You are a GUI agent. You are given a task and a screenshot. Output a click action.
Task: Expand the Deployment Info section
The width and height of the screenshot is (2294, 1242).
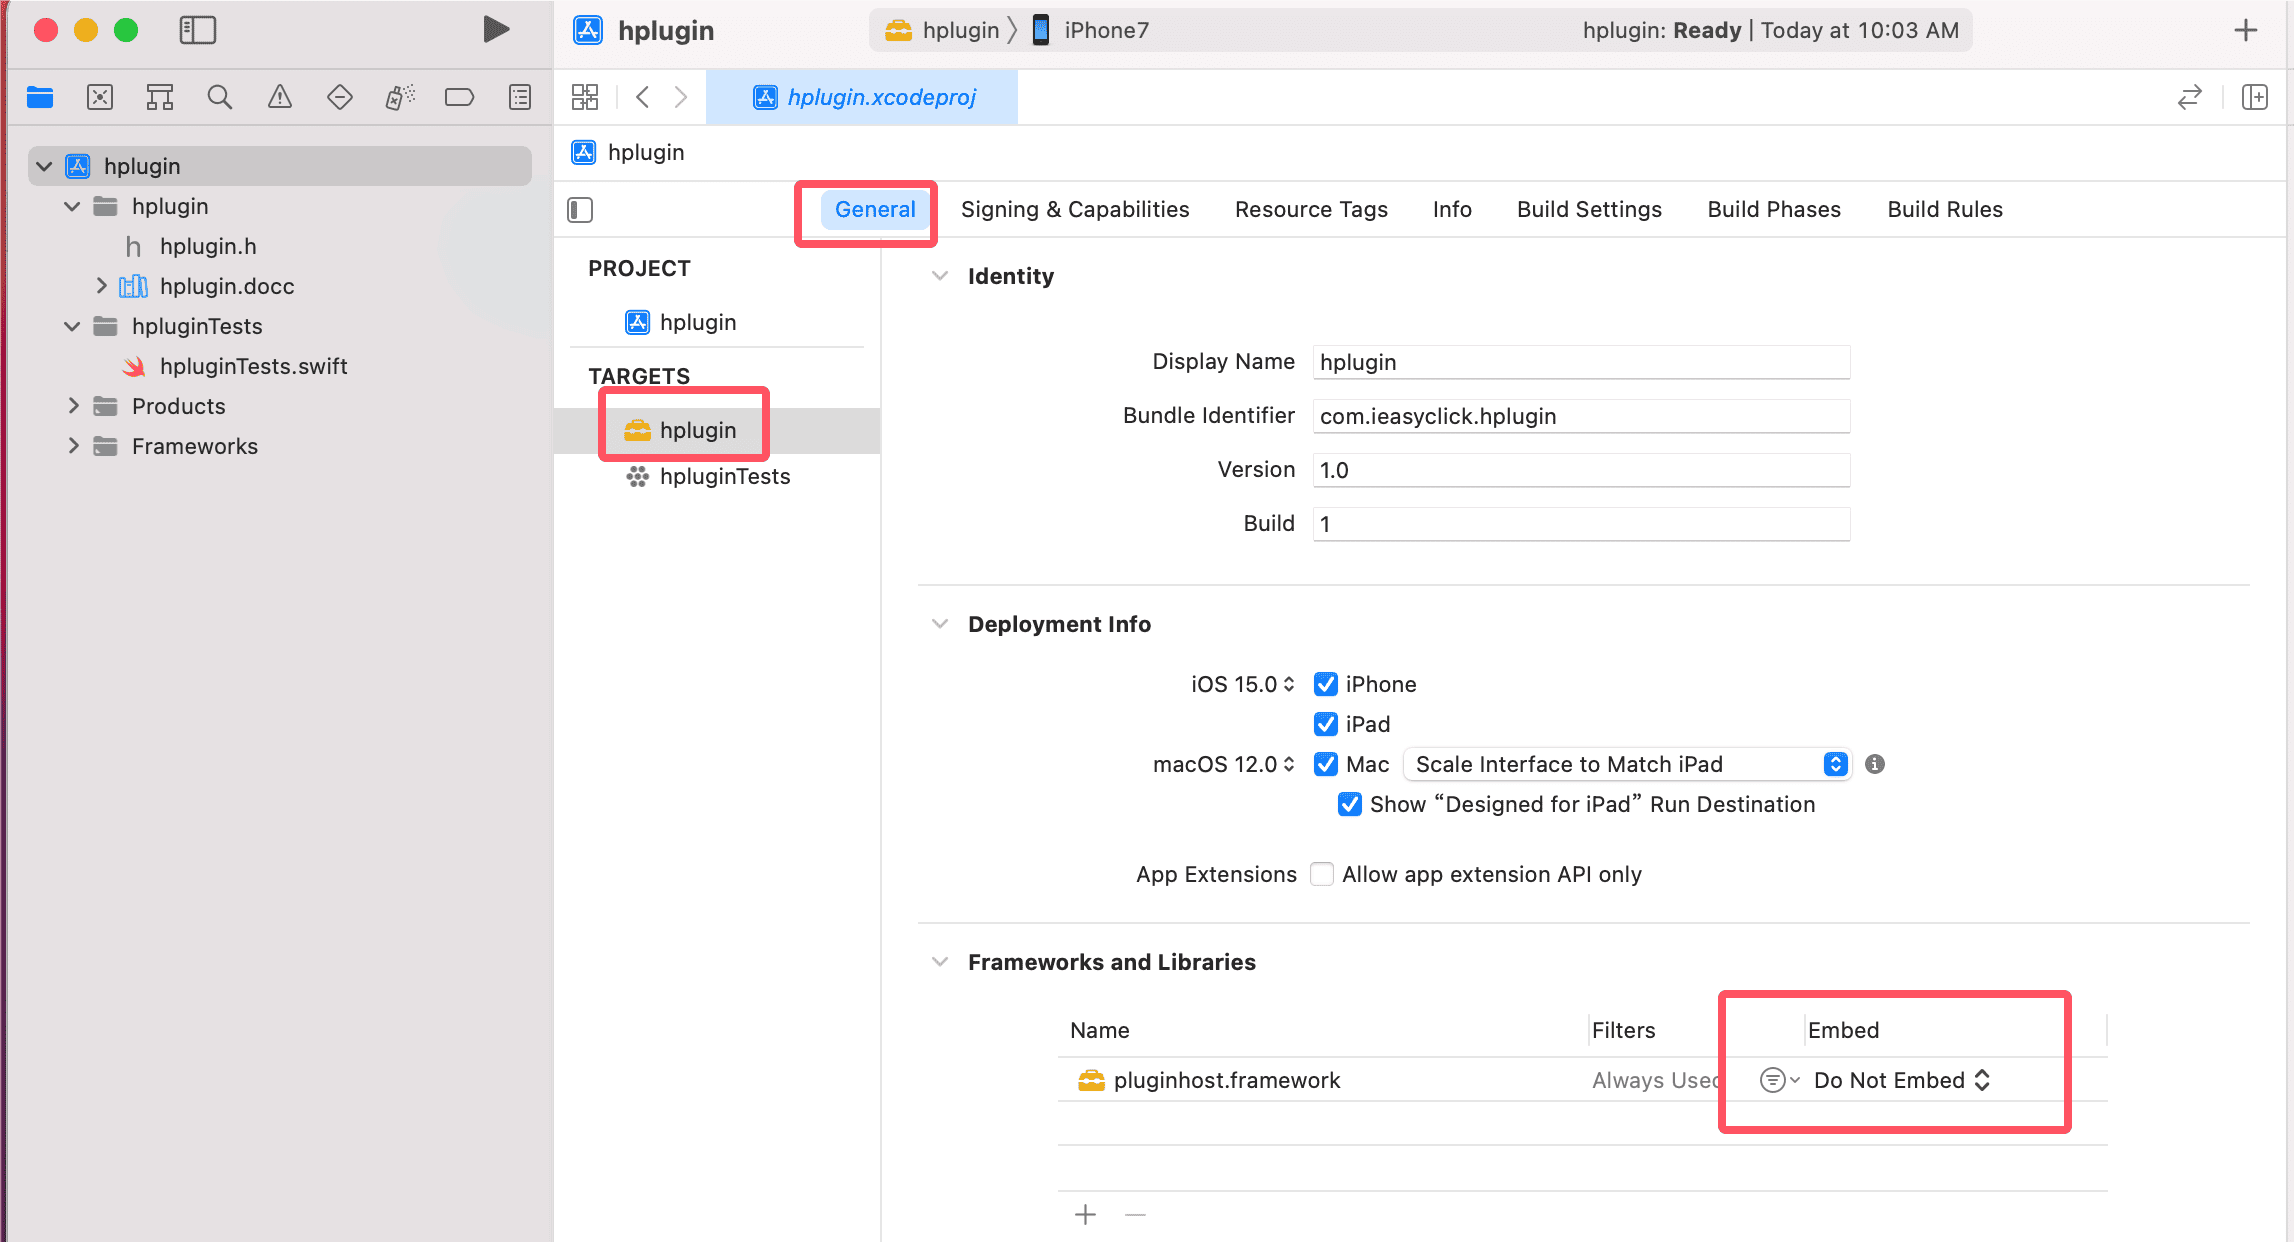pos(939,624)
